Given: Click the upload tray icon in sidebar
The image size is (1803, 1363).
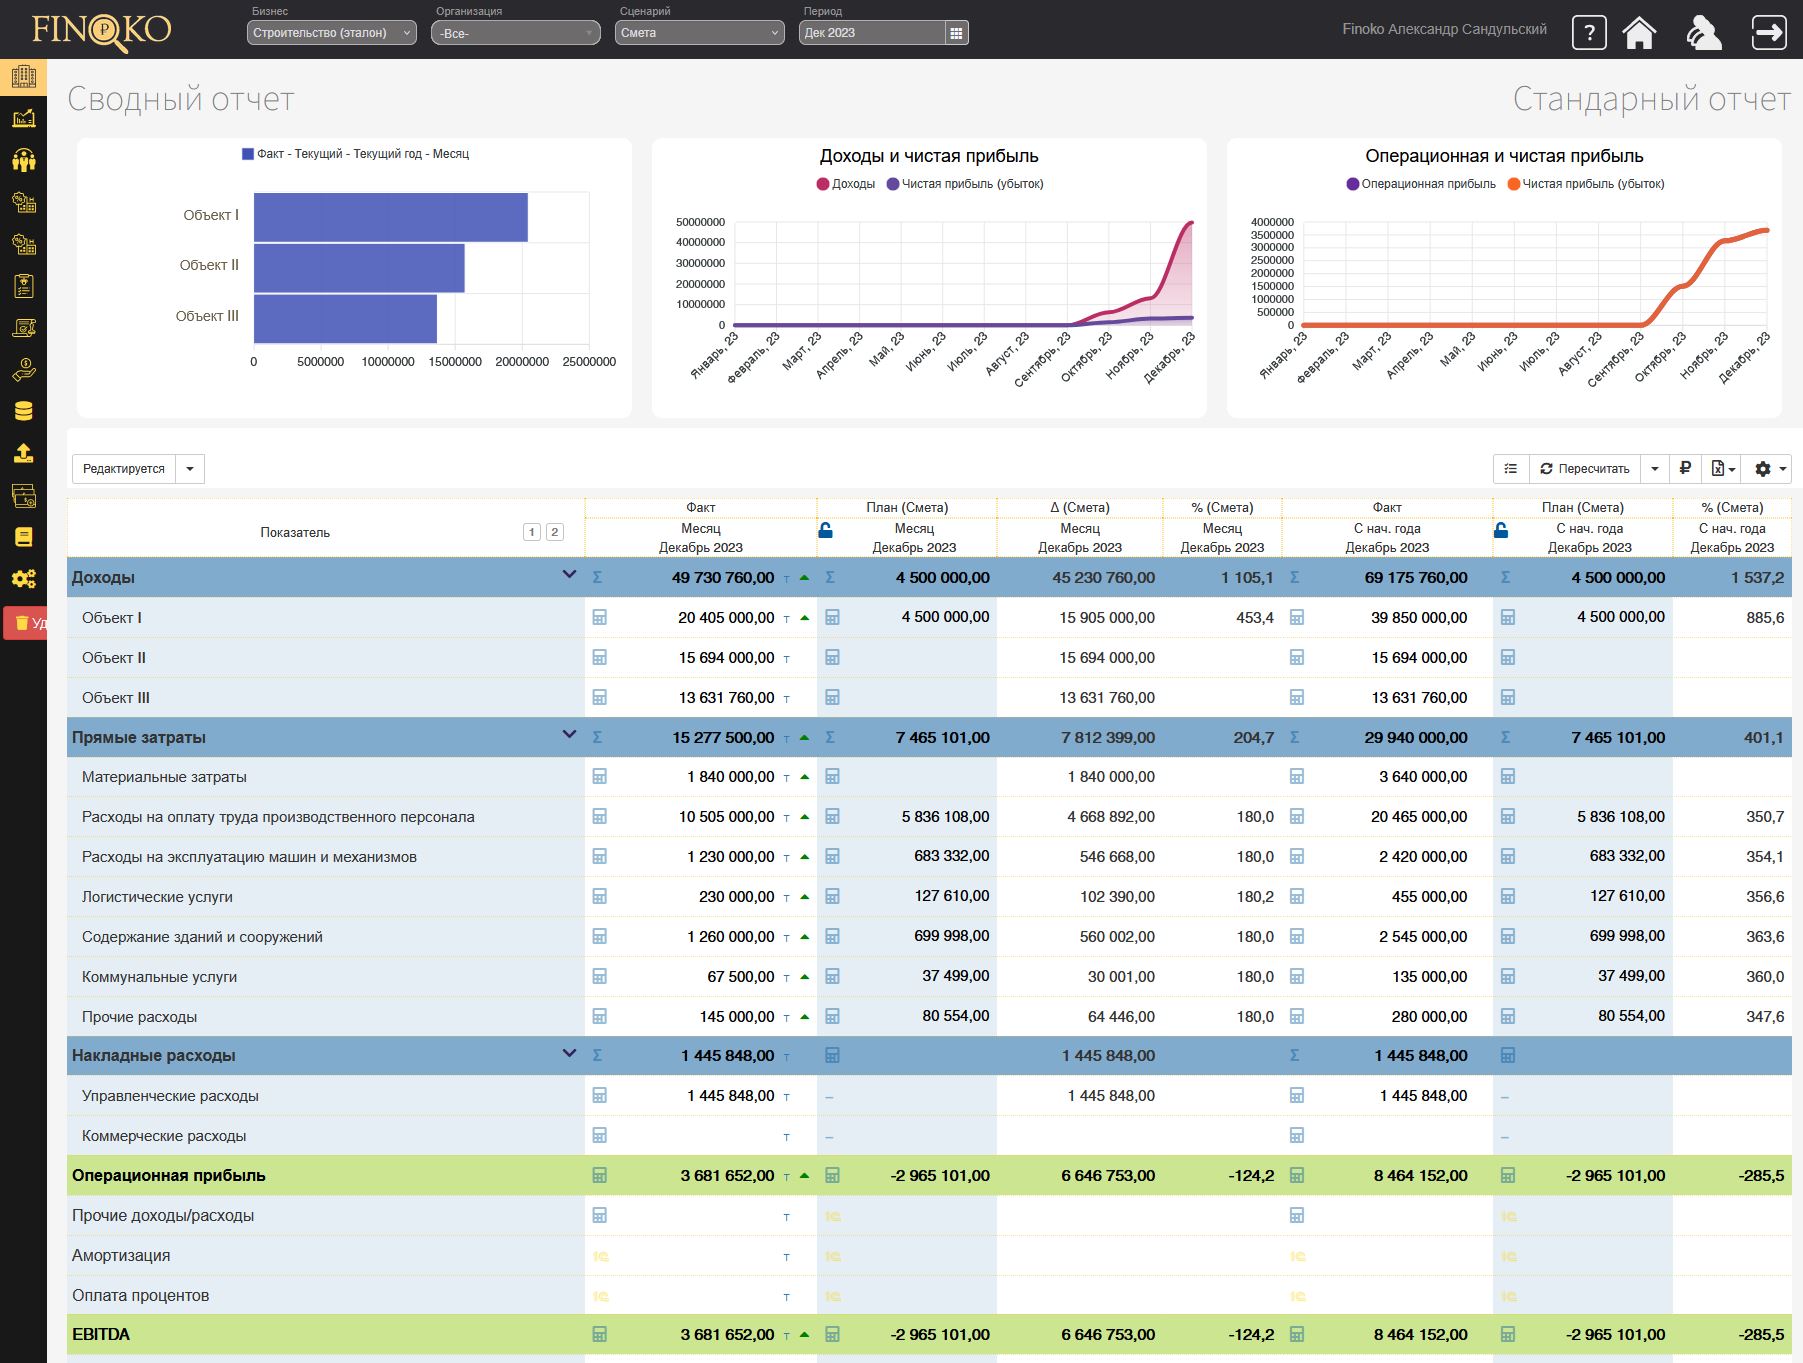Looking at the screenshot, I should (x=23, y=453).
